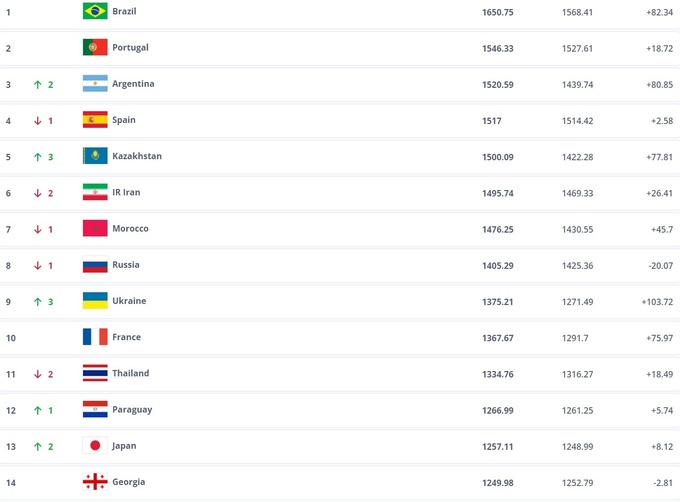Click the green up arrow beside Argentina
The width and height of the screenshot is (680, 502).
(37, 84)
